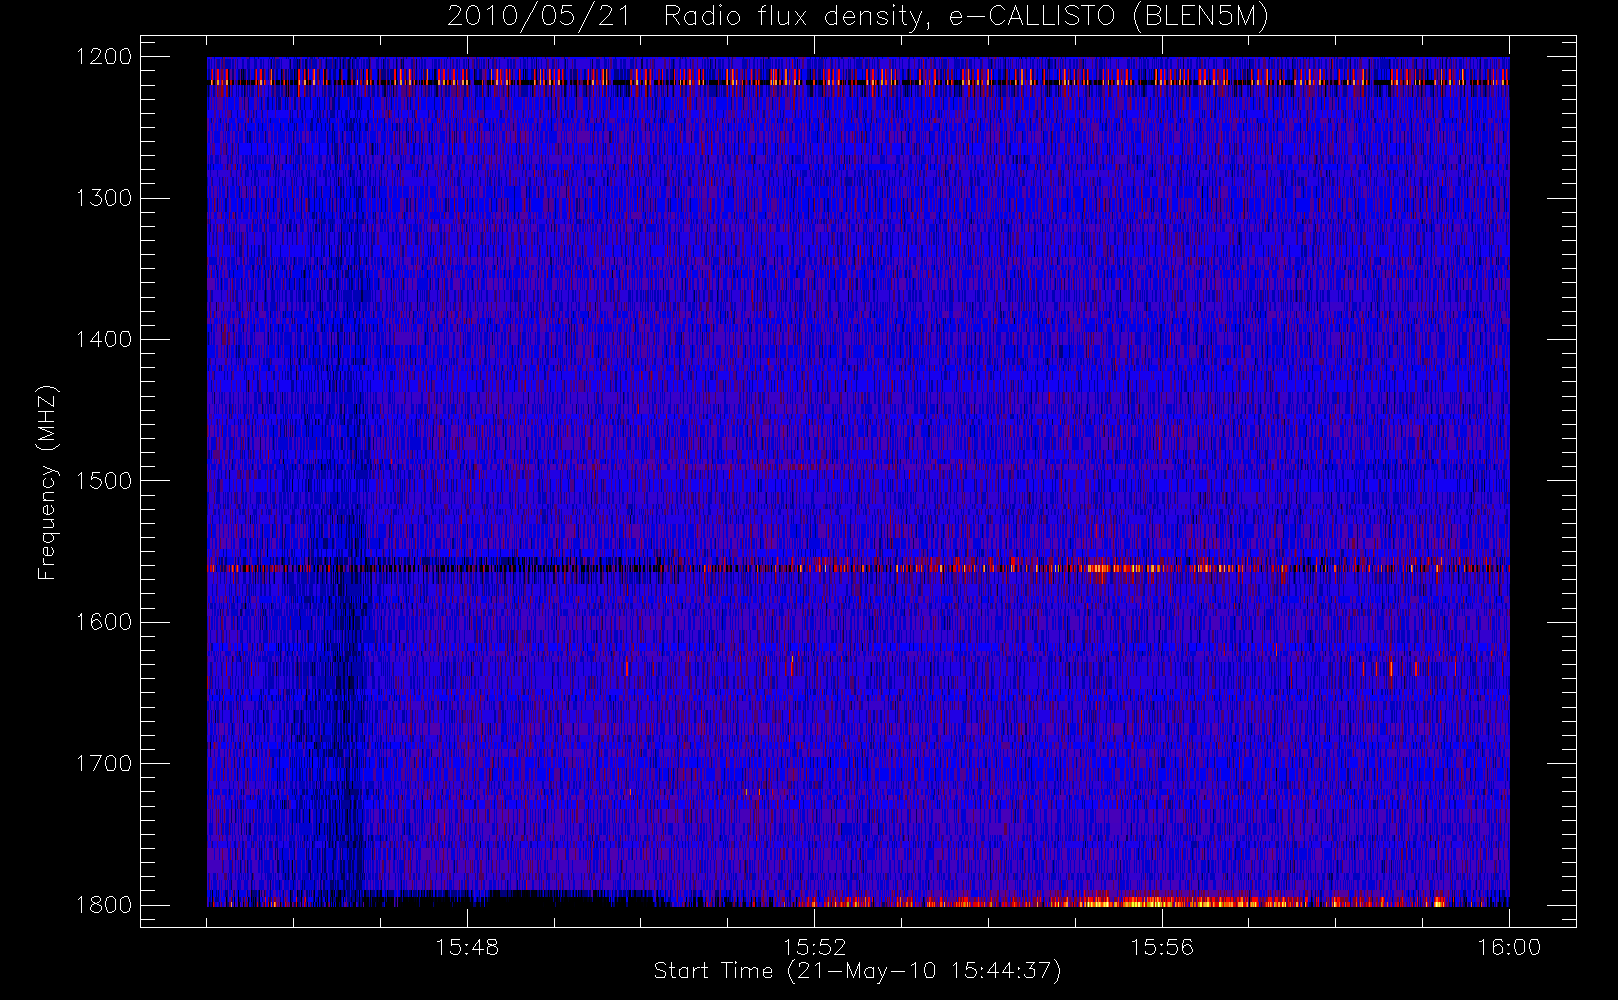This screenshot has height=1000, width=1618.
Task: Select the 1400 frequency tick label
Action: point(104,339)
